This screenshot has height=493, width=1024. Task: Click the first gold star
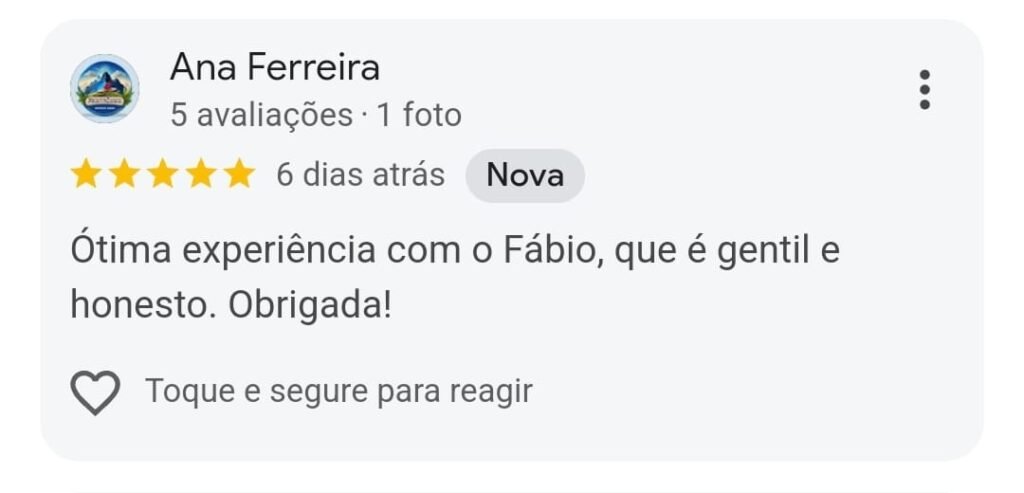[86, 174]
